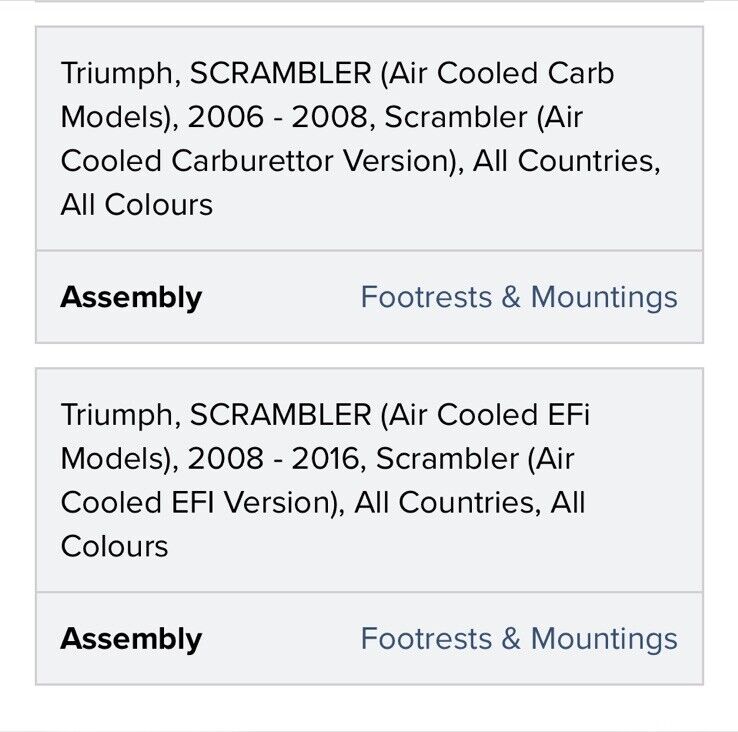
Task: Click Assembly label in the EFi Models card
Action: [x=131, y=639]
